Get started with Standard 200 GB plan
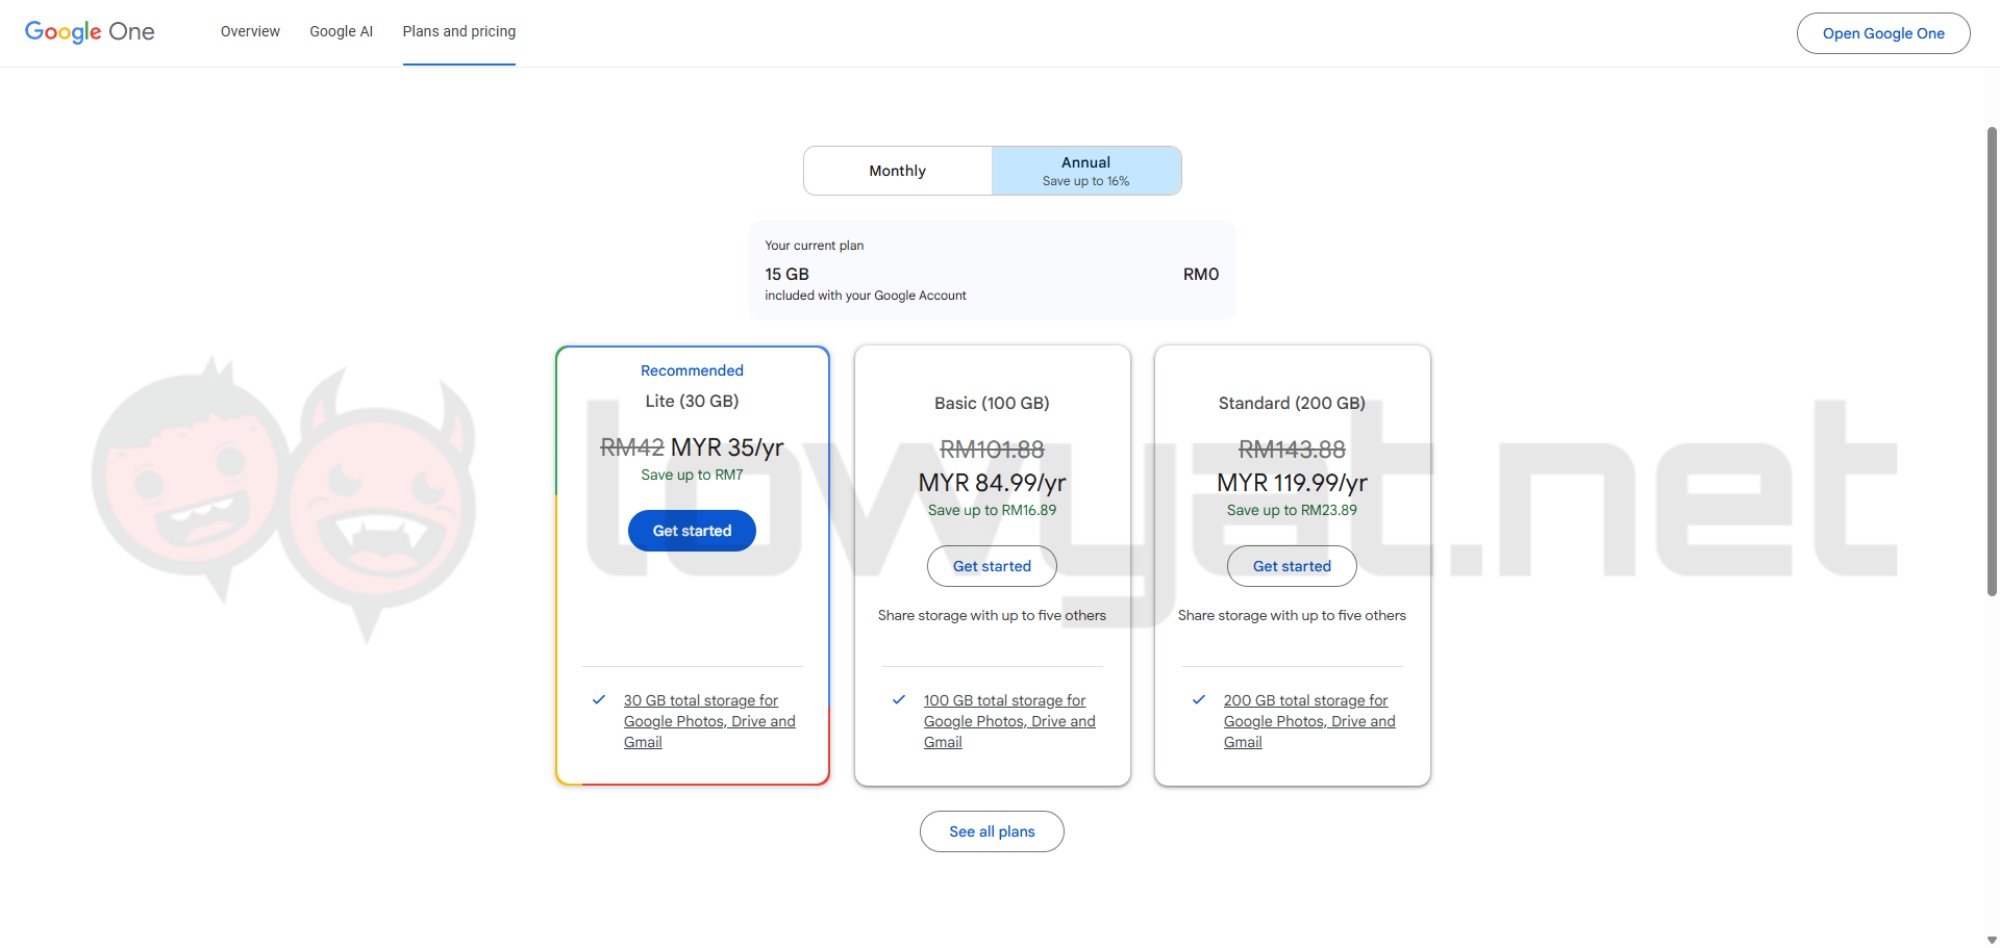This screenshot has width=2000, height=948. point(1291,566)
